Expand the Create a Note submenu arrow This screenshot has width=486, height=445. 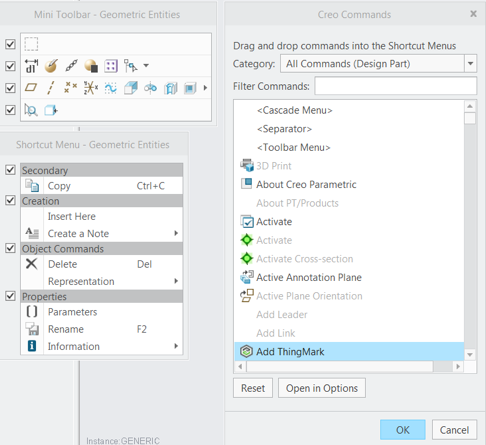[176, 233]
